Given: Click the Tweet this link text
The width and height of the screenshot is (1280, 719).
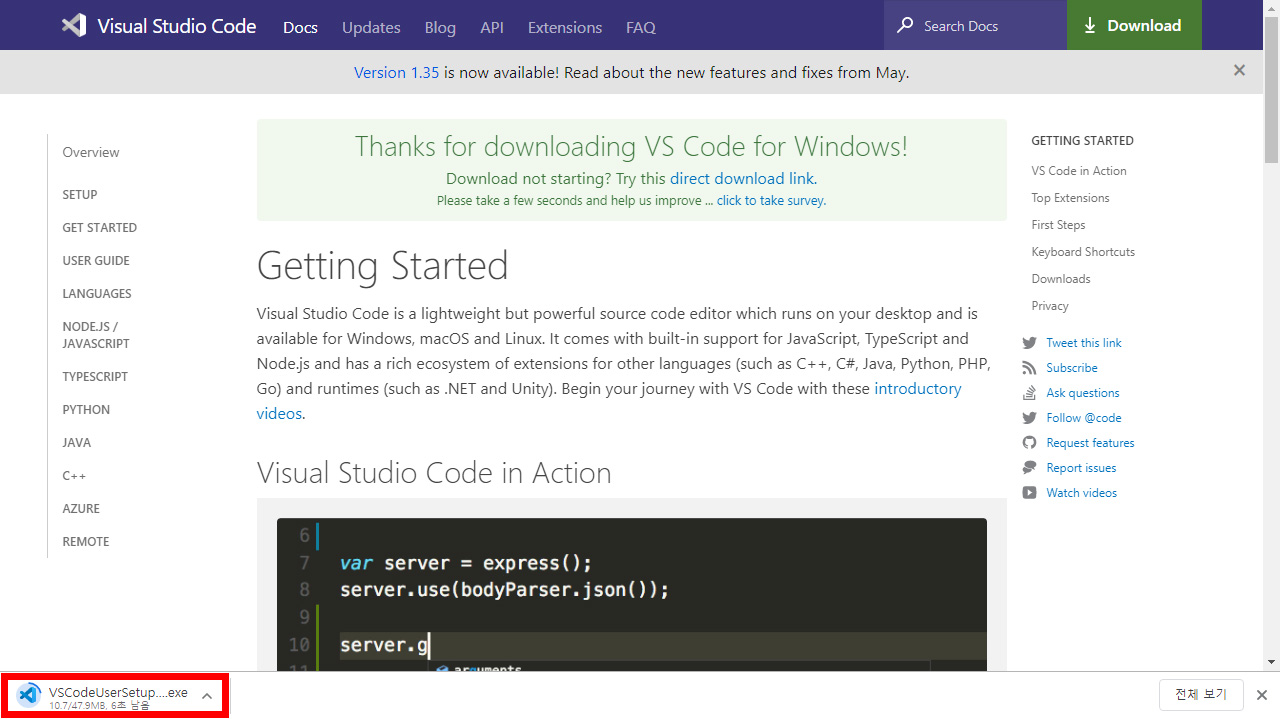Looking at the screenshot, I should (x=1084, y=343).
